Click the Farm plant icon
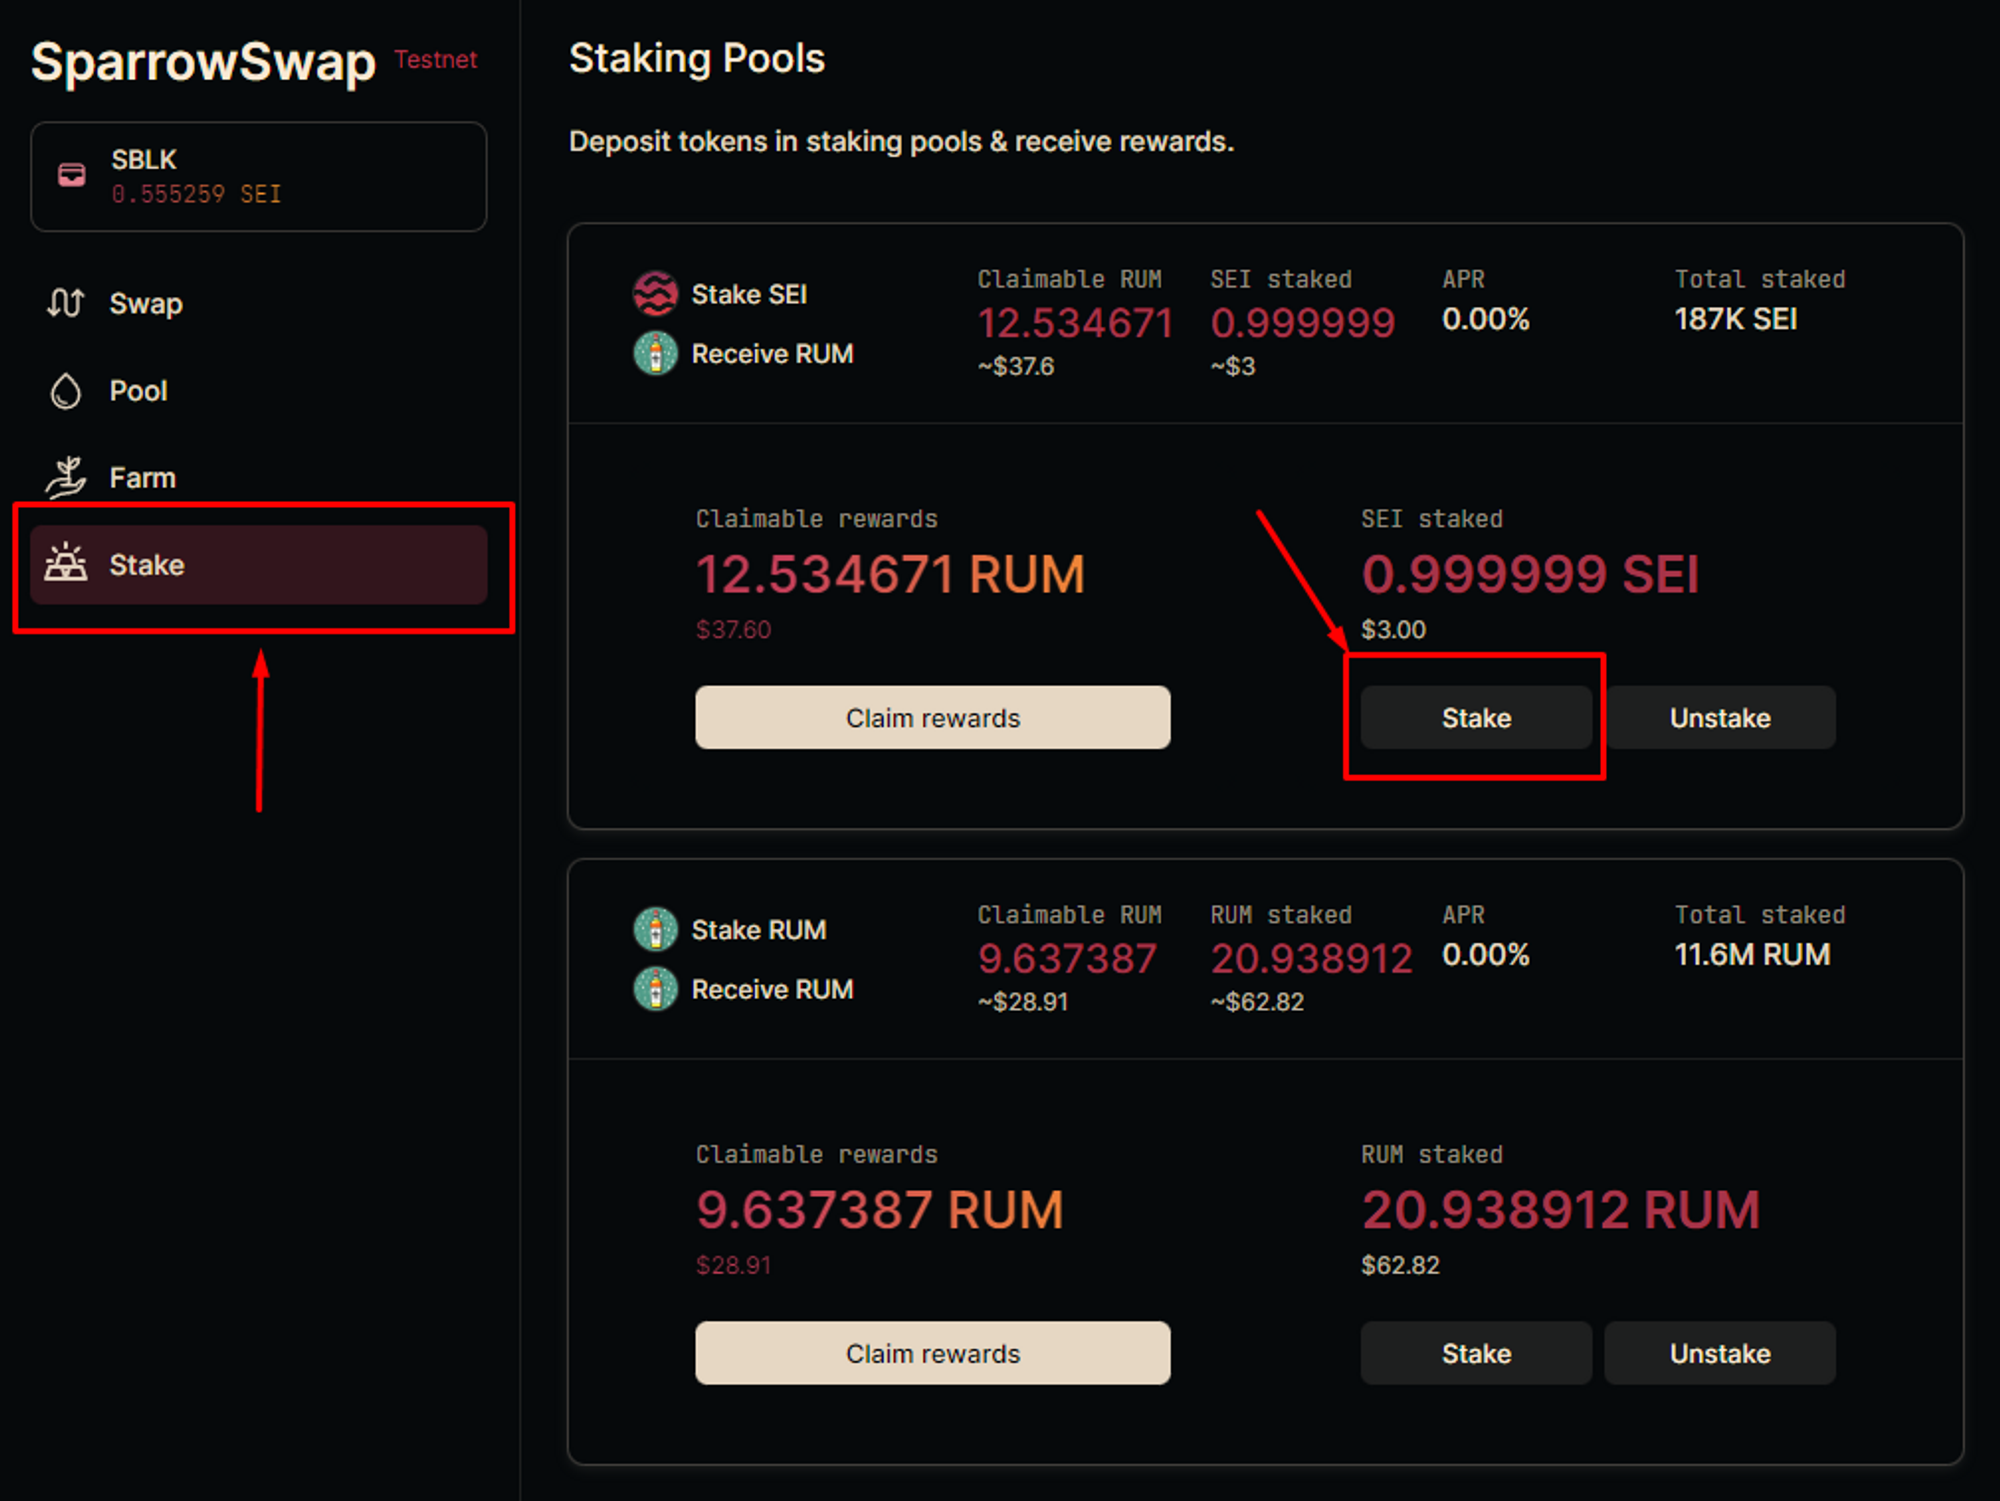Viewport: 2000px width, 1501px height. (66, 477)
